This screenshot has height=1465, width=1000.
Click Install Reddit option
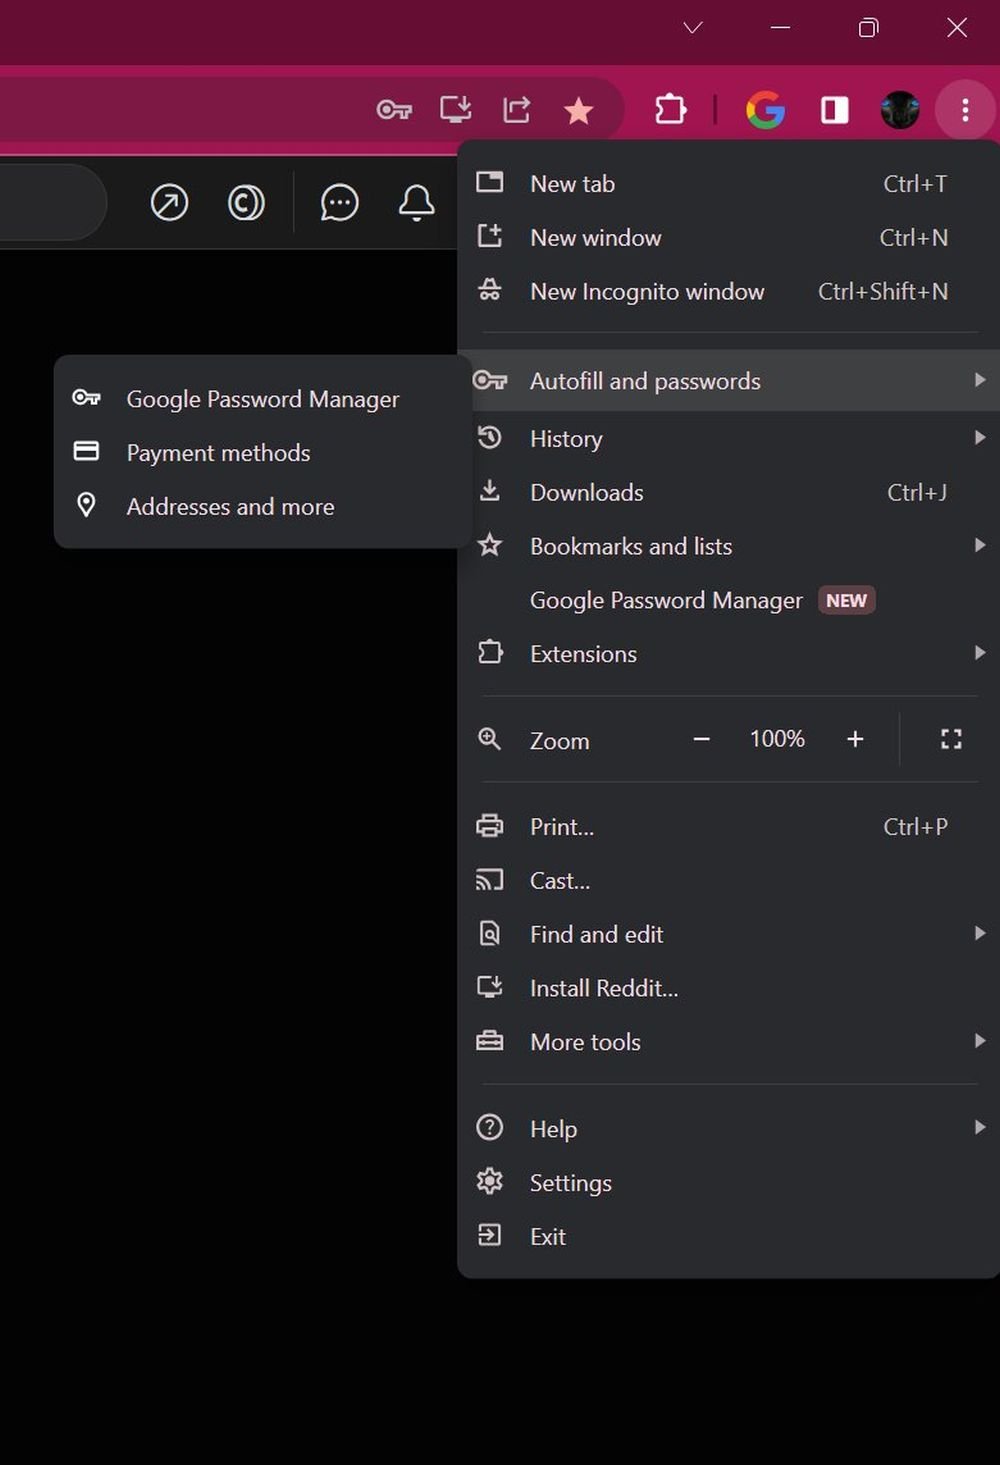coord(603,988)
